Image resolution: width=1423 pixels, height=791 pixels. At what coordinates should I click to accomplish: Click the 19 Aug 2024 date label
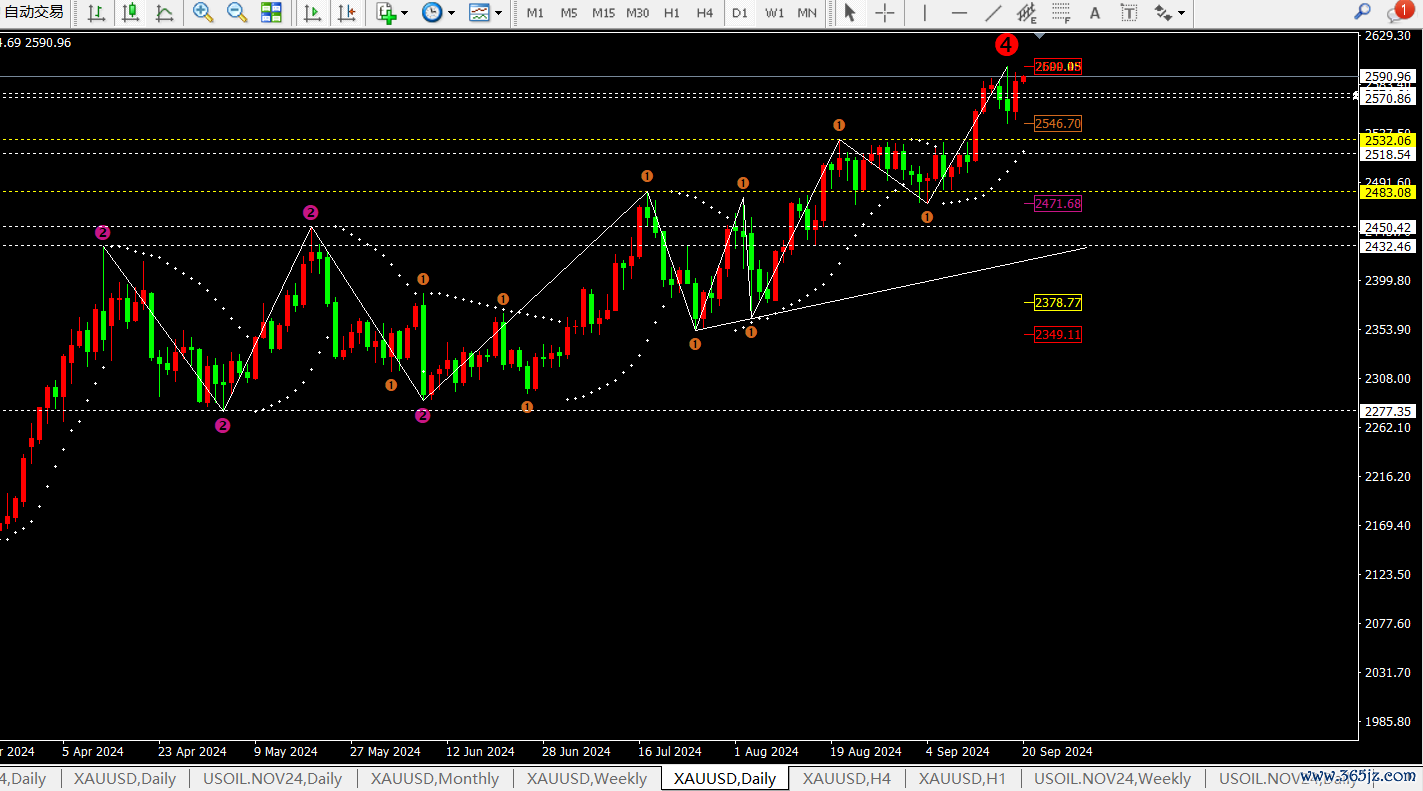(x=866, y=751)
